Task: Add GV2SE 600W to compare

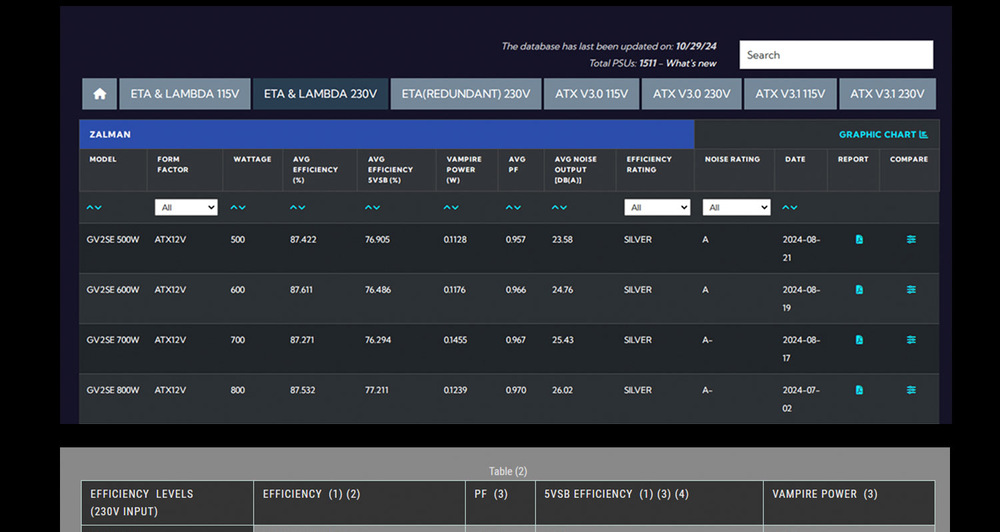Action: (911, 290)
